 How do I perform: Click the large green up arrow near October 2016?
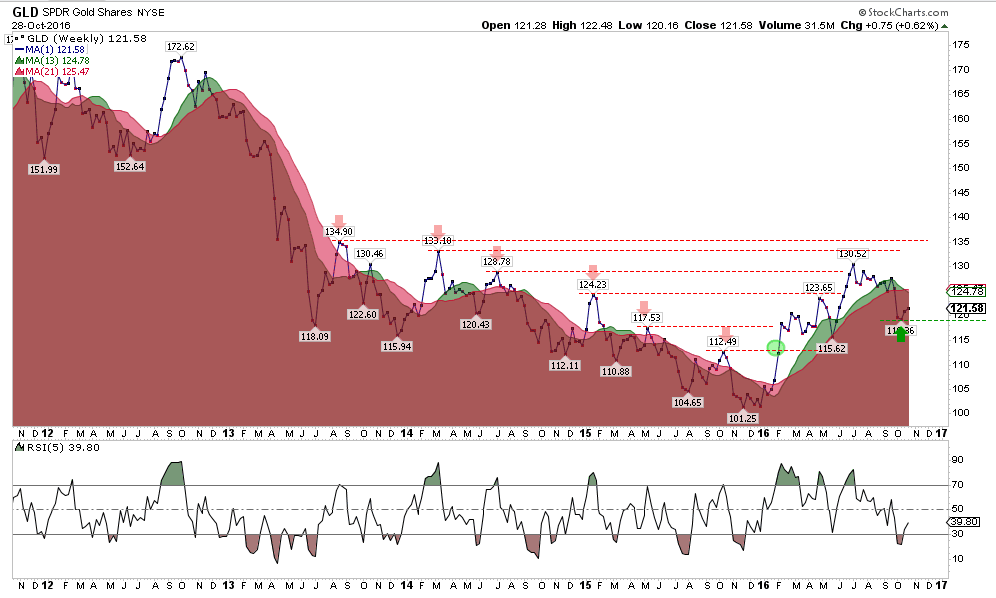(x=901, y=334)
